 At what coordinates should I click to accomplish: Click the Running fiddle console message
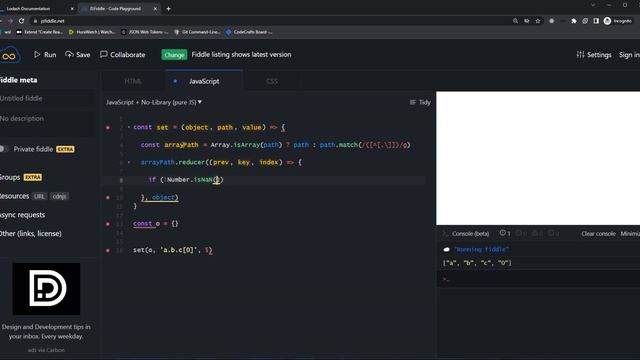(x=481, y=249)
